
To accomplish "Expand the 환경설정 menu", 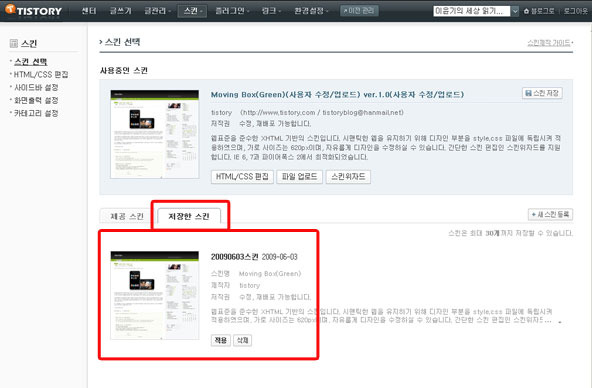I will (311, 11).
